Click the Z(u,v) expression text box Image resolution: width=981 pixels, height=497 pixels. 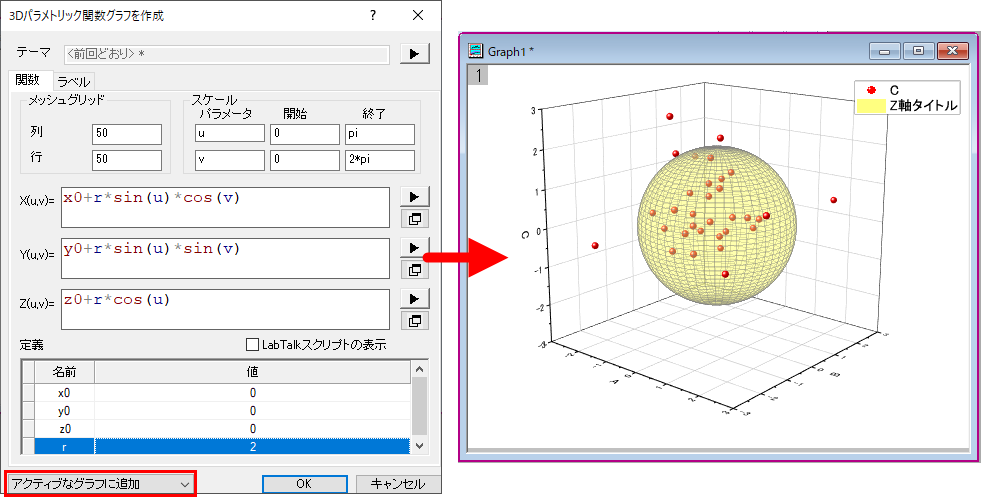(225, 309)
